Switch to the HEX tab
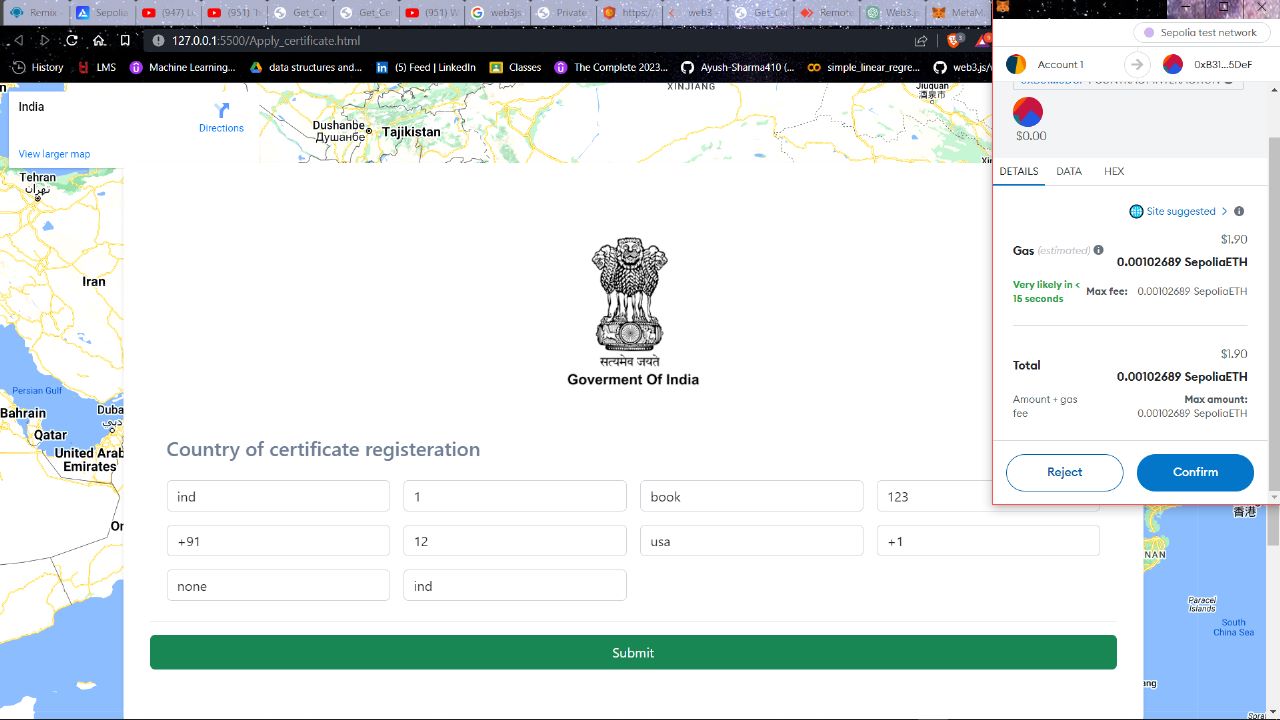This screenshot has width=1280, height=720. coord(1114,171)
